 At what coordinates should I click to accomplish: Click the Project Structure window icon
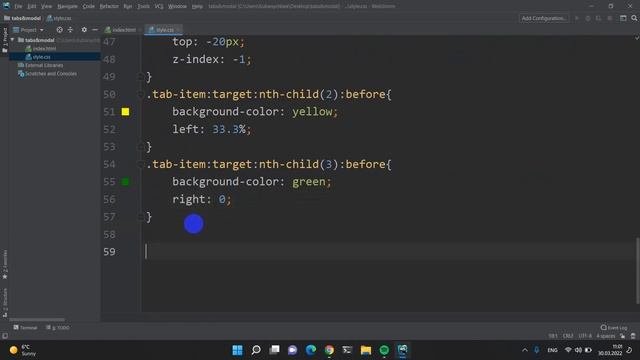(623, 18)
